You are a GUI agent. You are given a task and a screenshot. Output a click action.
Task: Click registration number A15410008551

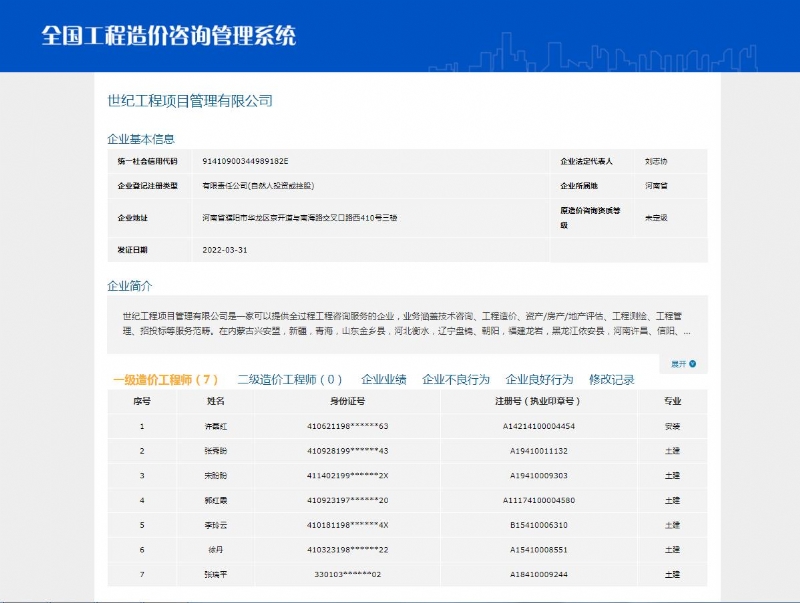(539, 550)
